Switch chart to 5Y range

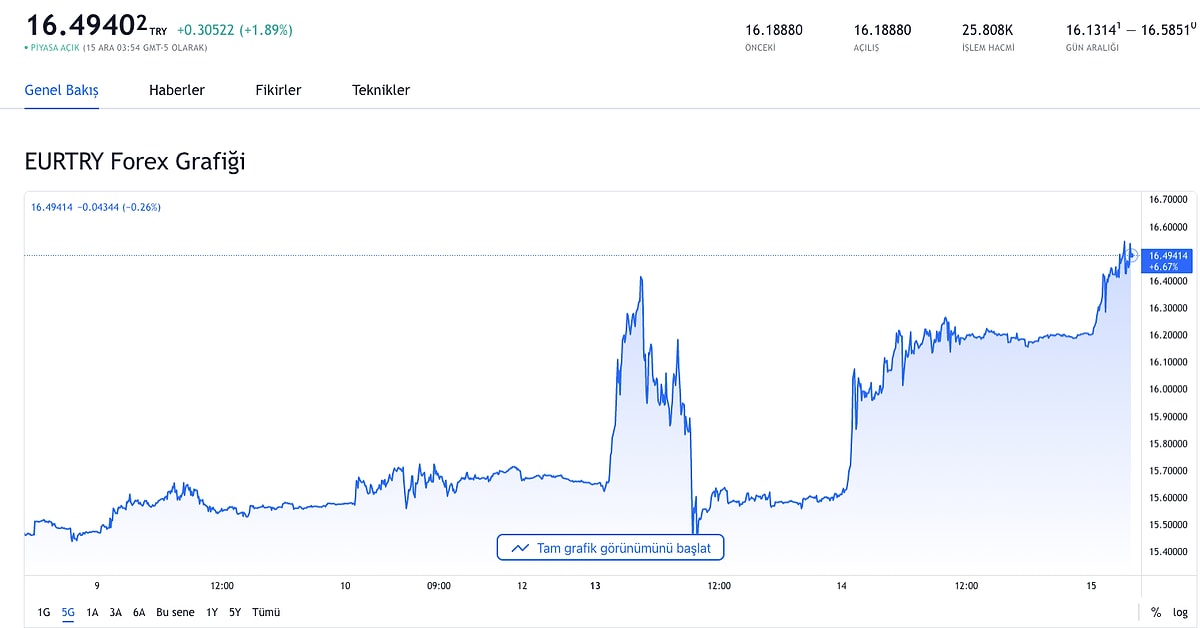click(235, 612)
